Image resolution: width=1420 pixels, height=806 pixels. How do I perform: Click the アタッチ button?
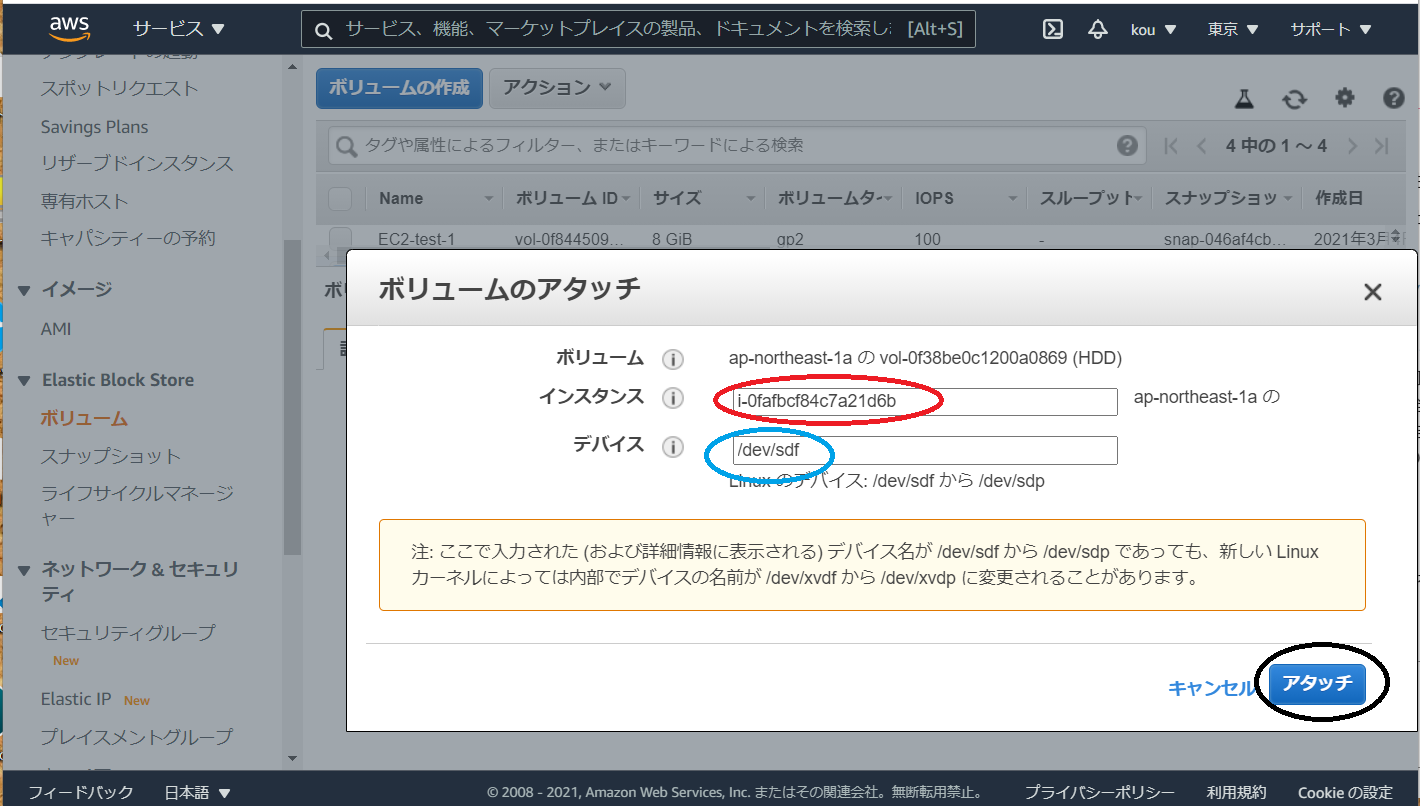(x=1320, y=686)
